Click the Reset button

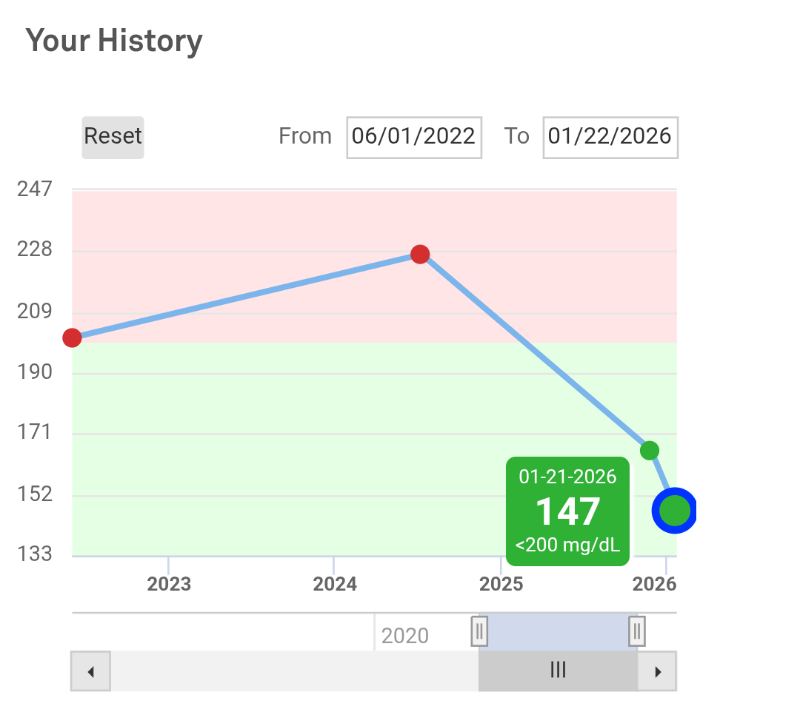click(x=113, y=136)
